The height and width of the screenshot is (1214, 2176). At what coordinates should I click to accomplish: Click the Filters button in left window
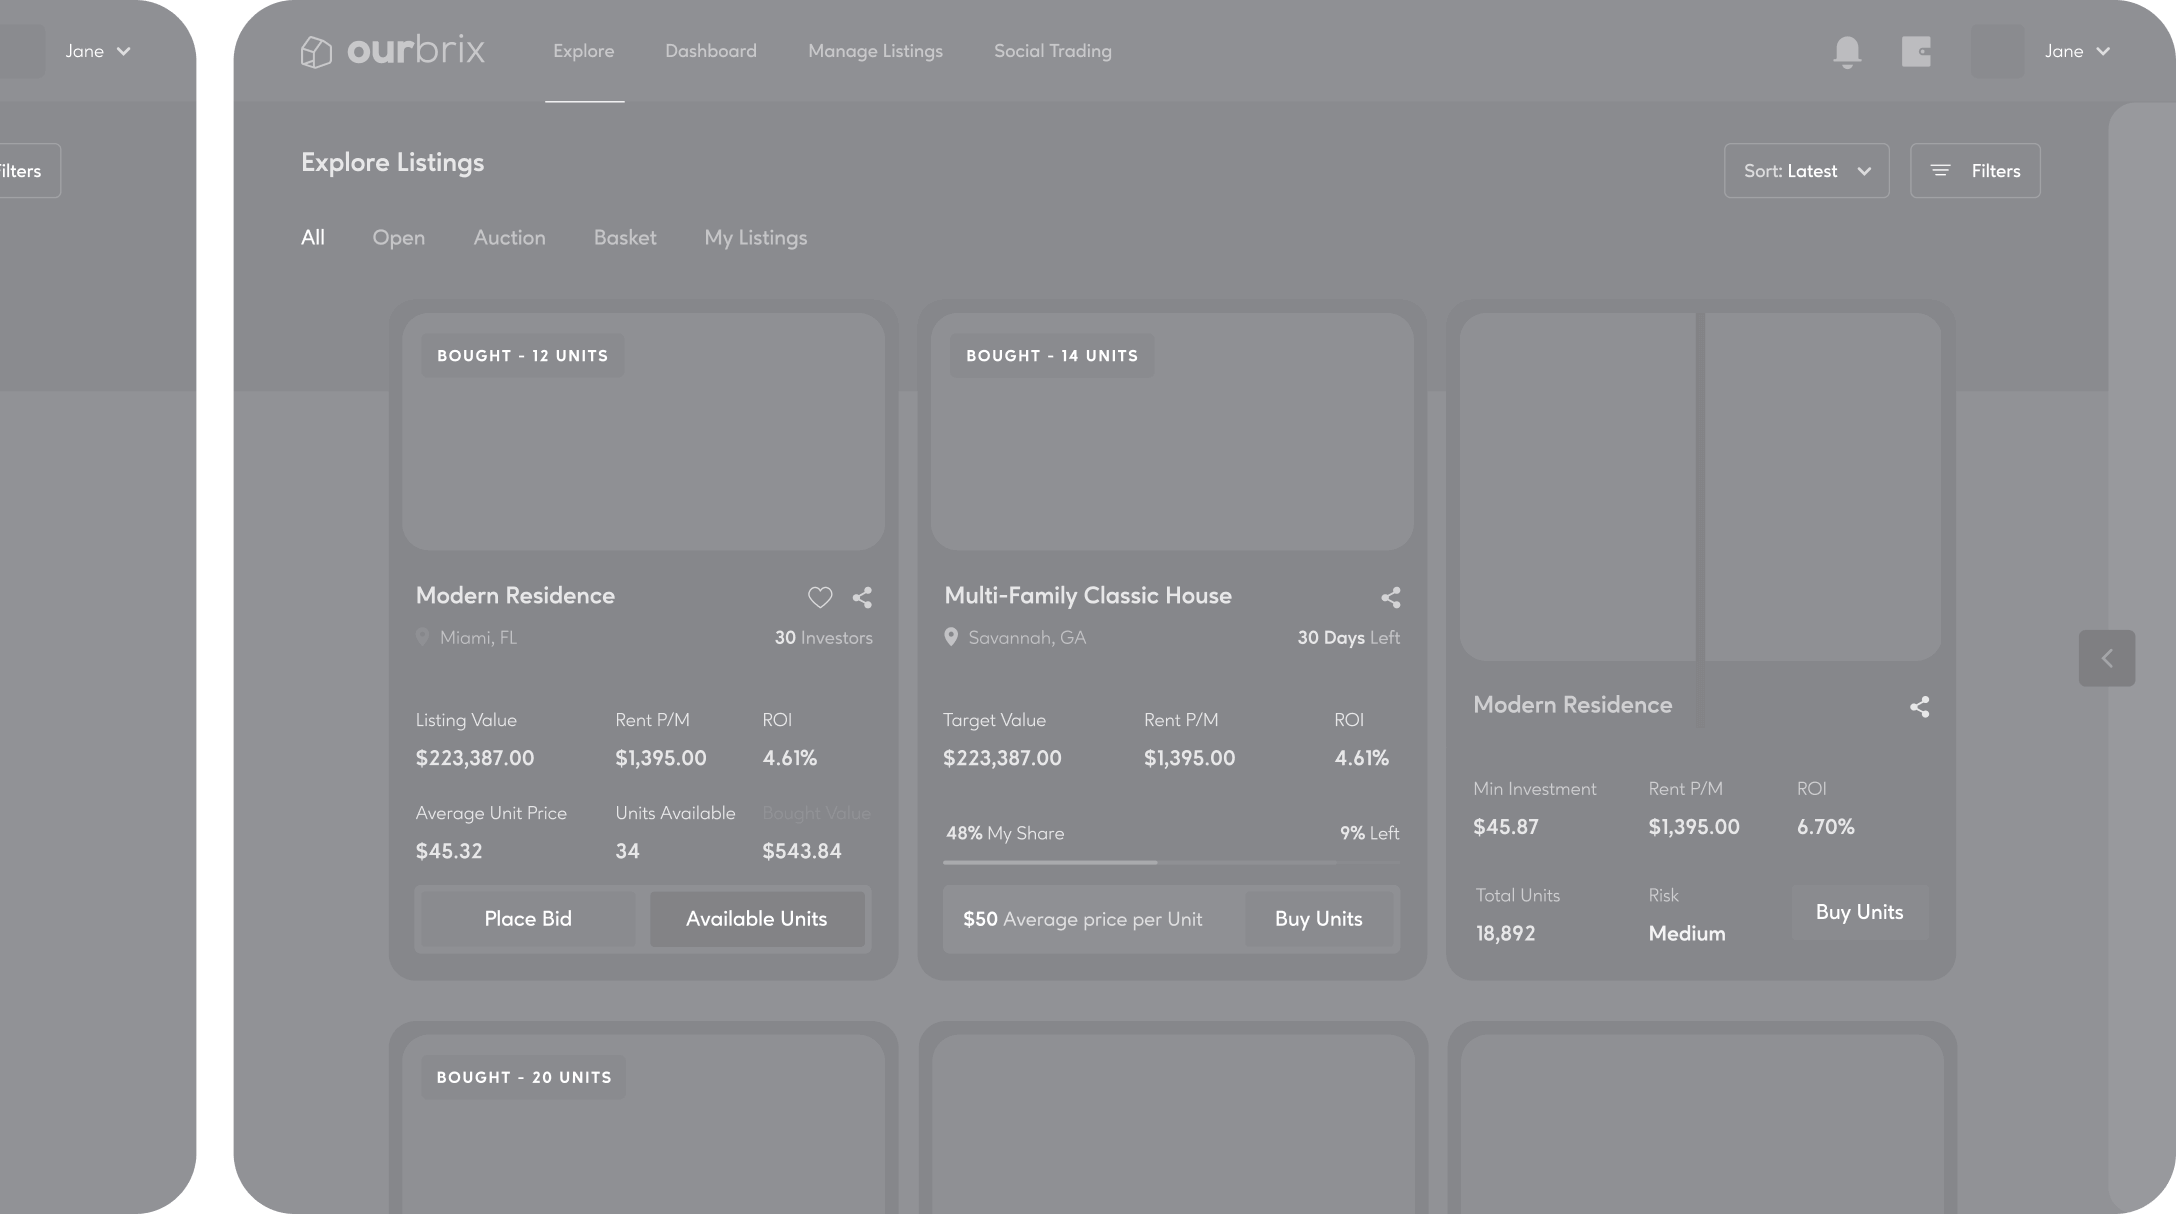coord(28,171)
